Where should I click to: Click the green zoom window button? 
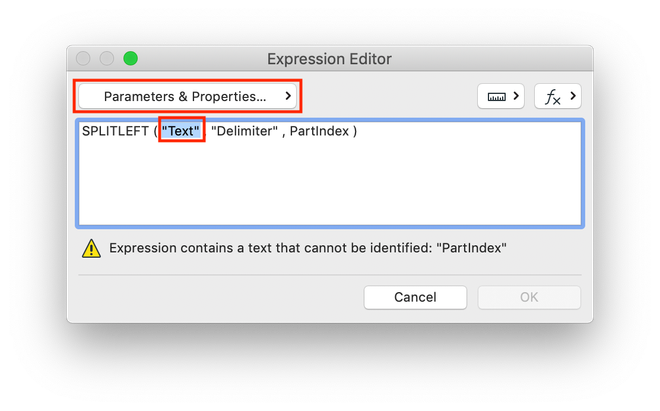[131, 59]
